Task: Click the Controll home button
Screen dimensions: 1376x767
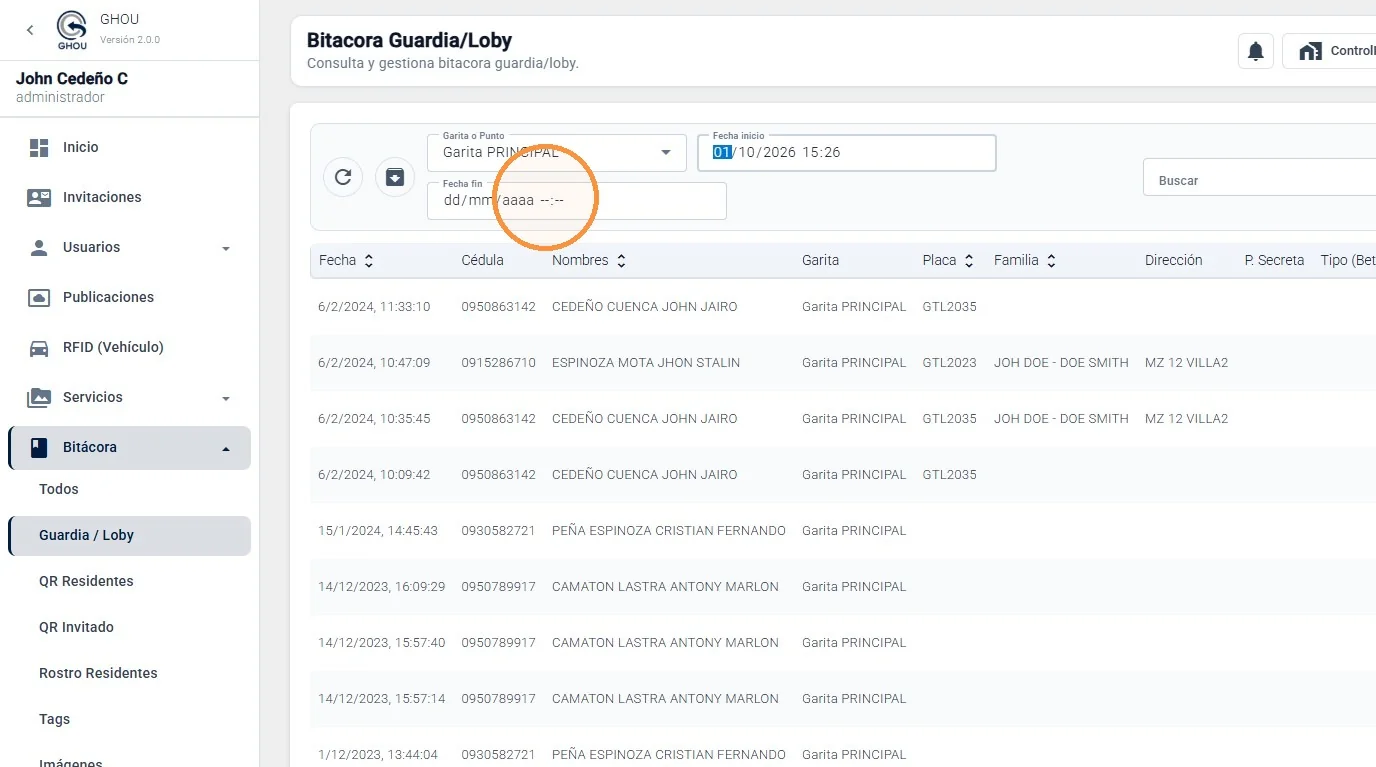Action: [1329, 51]
